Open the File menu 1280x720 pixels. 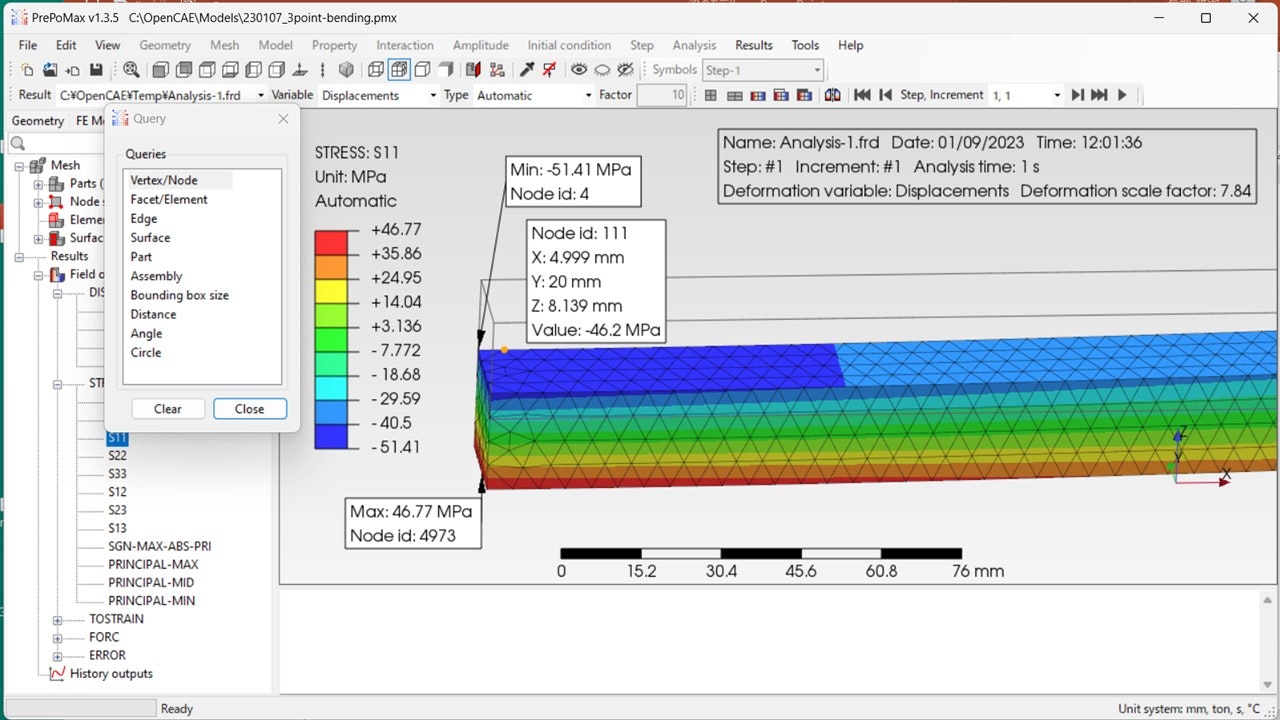click(28, 45)
